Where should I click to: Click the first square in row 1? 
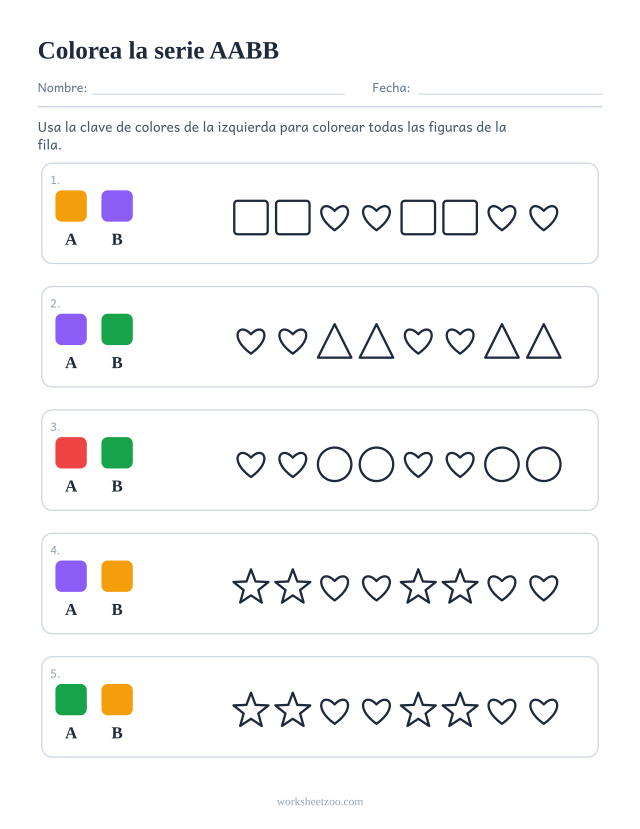[x=251, y=217]
